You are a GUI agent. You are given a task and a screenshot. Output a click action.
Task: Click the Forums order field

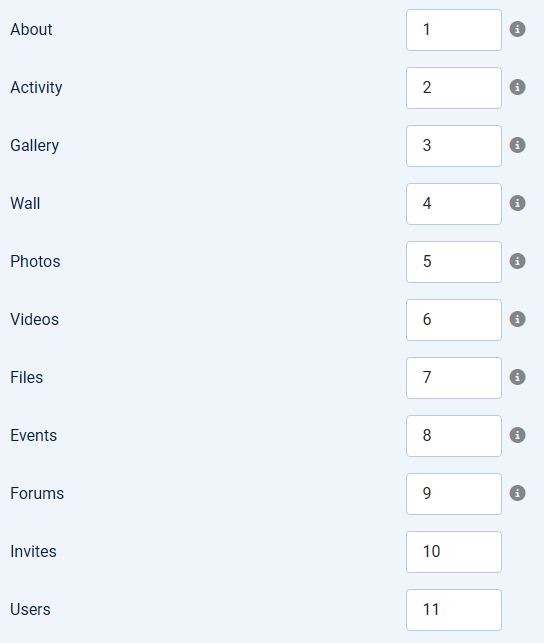(x=454, y=494)
